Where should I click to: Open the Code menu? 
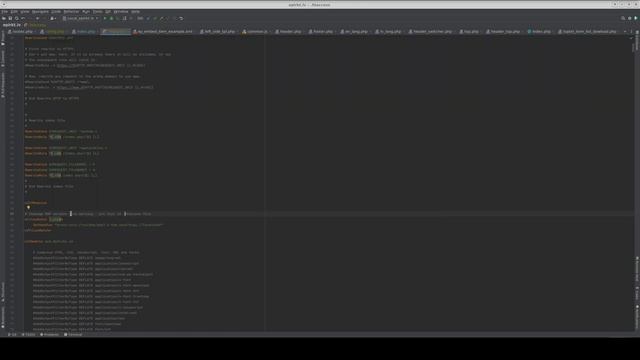click(x=56, y=12)
